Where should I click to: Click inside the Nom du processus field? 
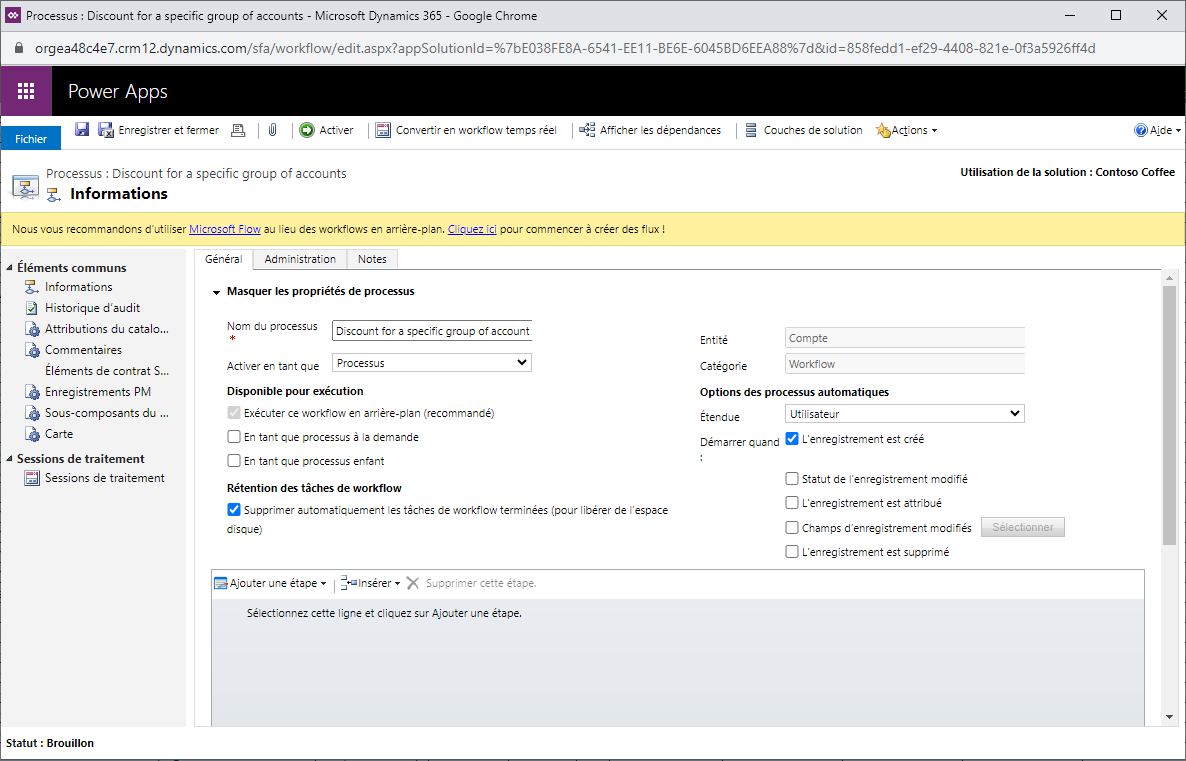click(x=431, y=330)
